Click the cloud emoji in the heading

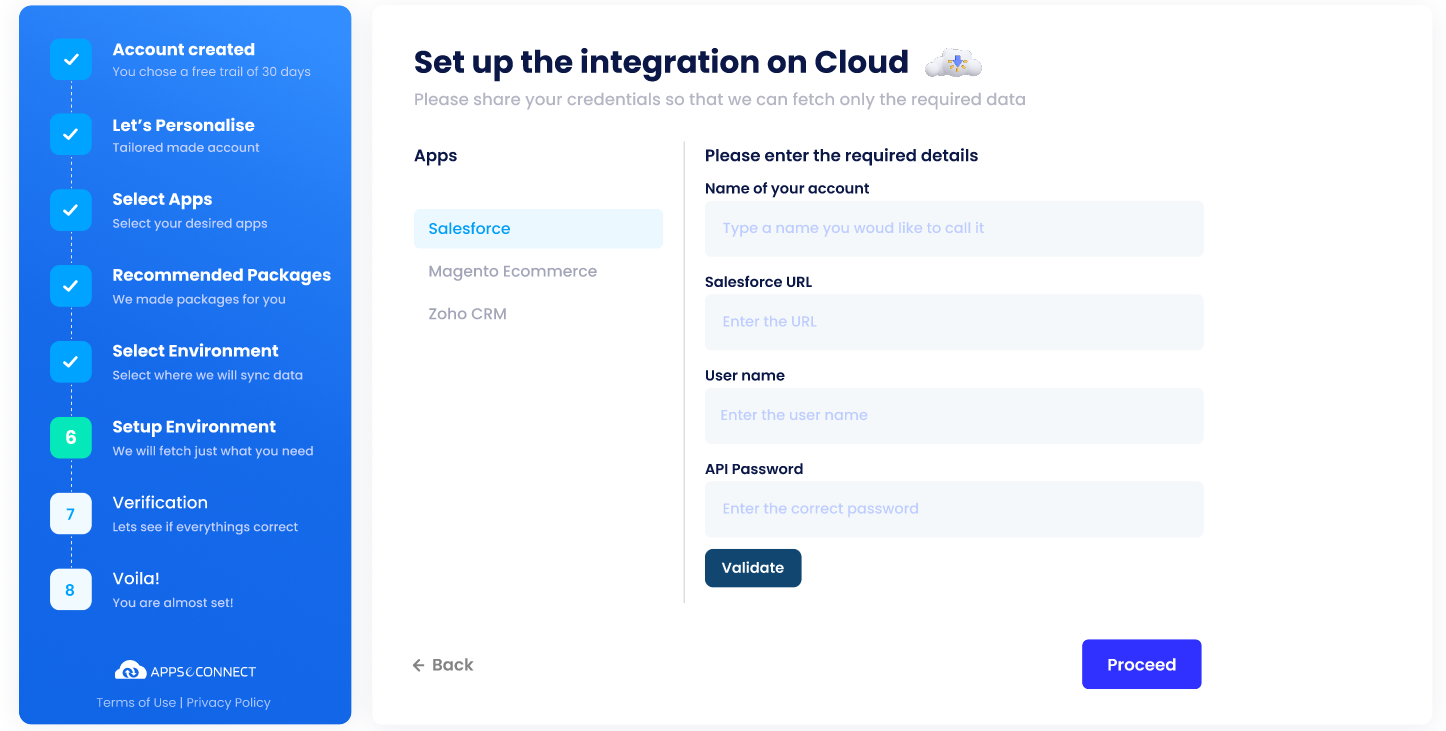point(954,62)
